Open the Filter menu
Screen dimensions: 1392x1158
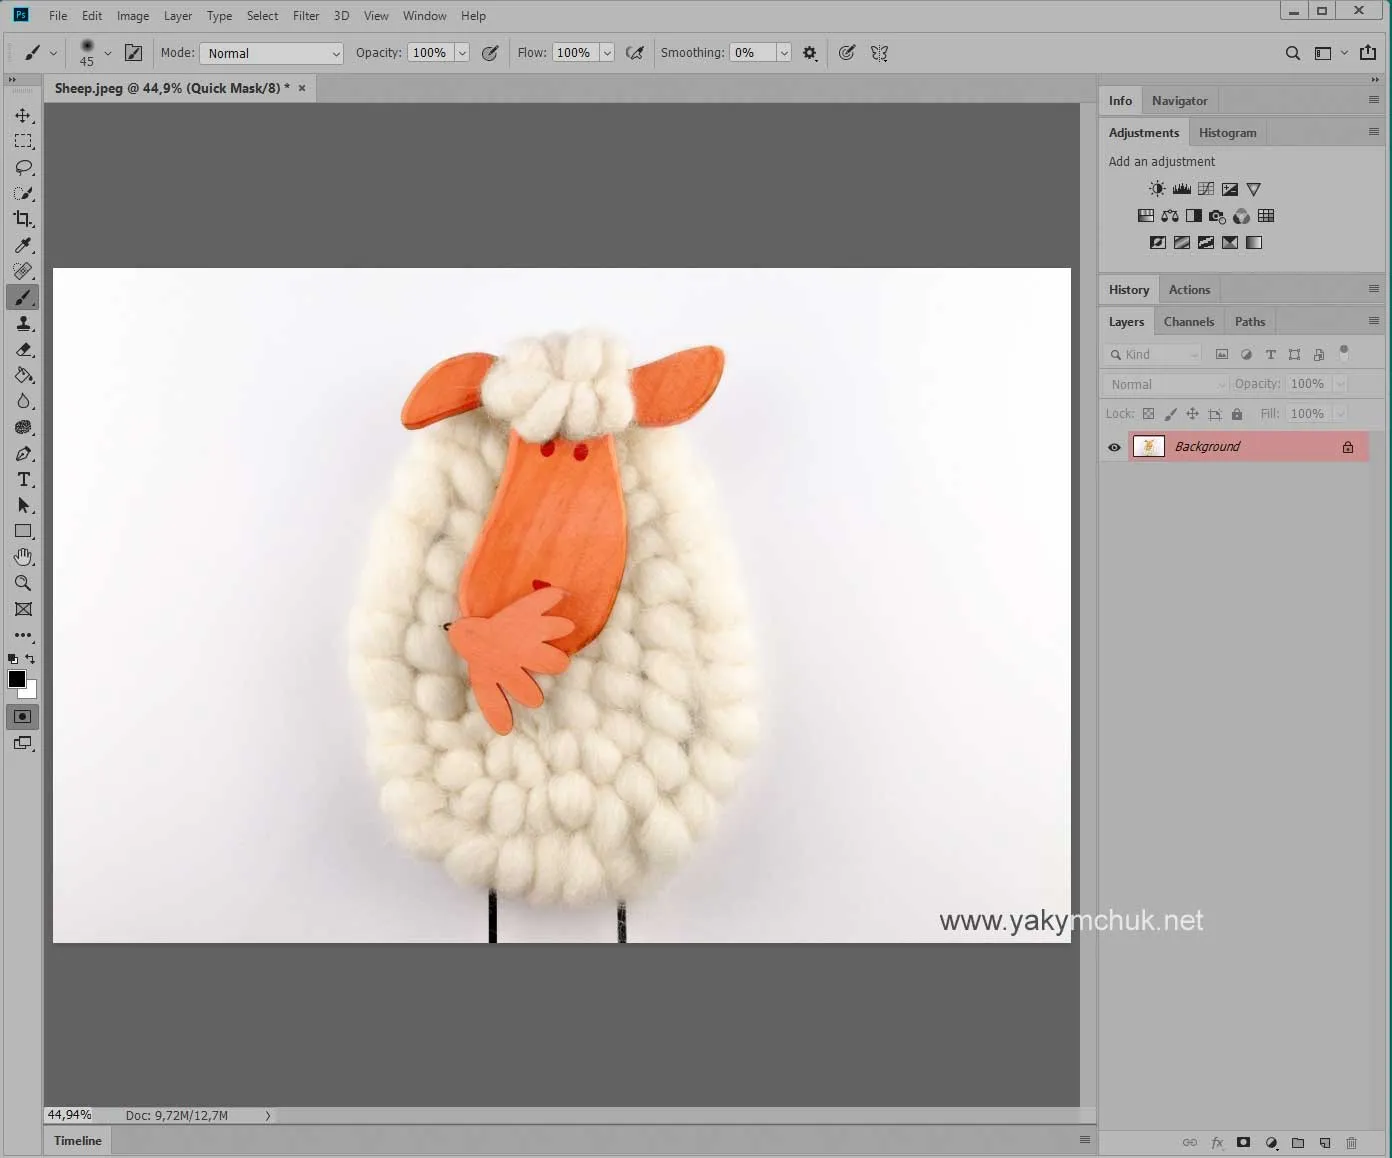pos(306,16)
